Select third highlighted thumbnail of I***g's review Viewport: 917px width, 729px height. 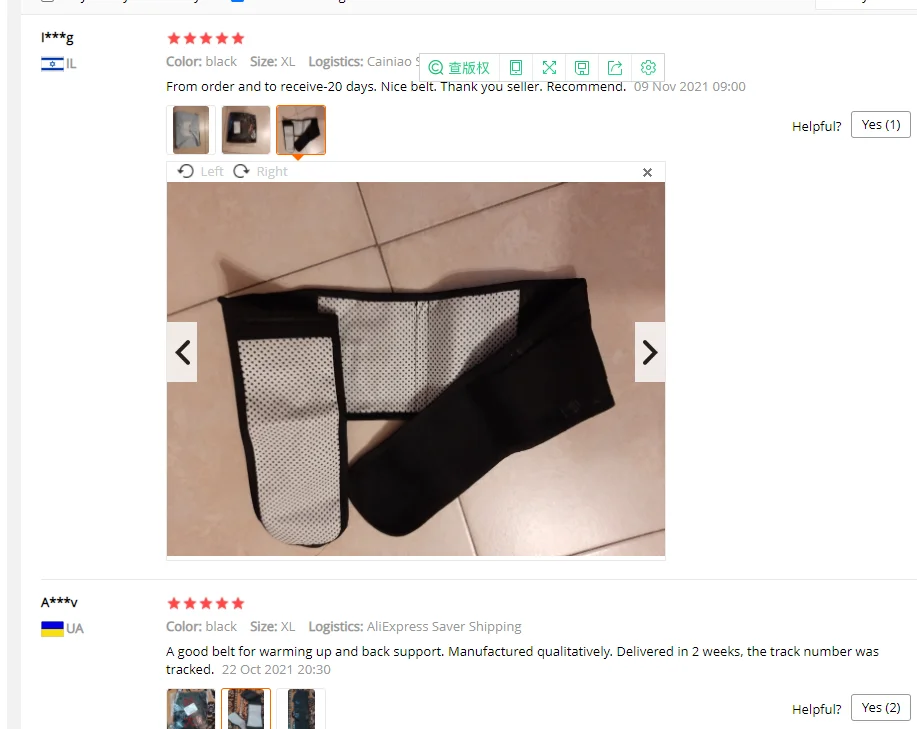click(x=301, y=130)
